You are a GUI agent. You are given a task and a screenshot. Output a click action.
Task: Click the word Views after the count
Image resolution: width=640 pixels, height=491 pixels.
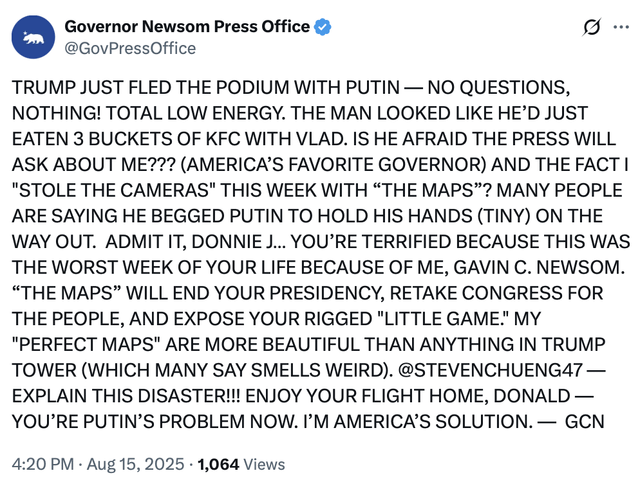coord(264,464)
